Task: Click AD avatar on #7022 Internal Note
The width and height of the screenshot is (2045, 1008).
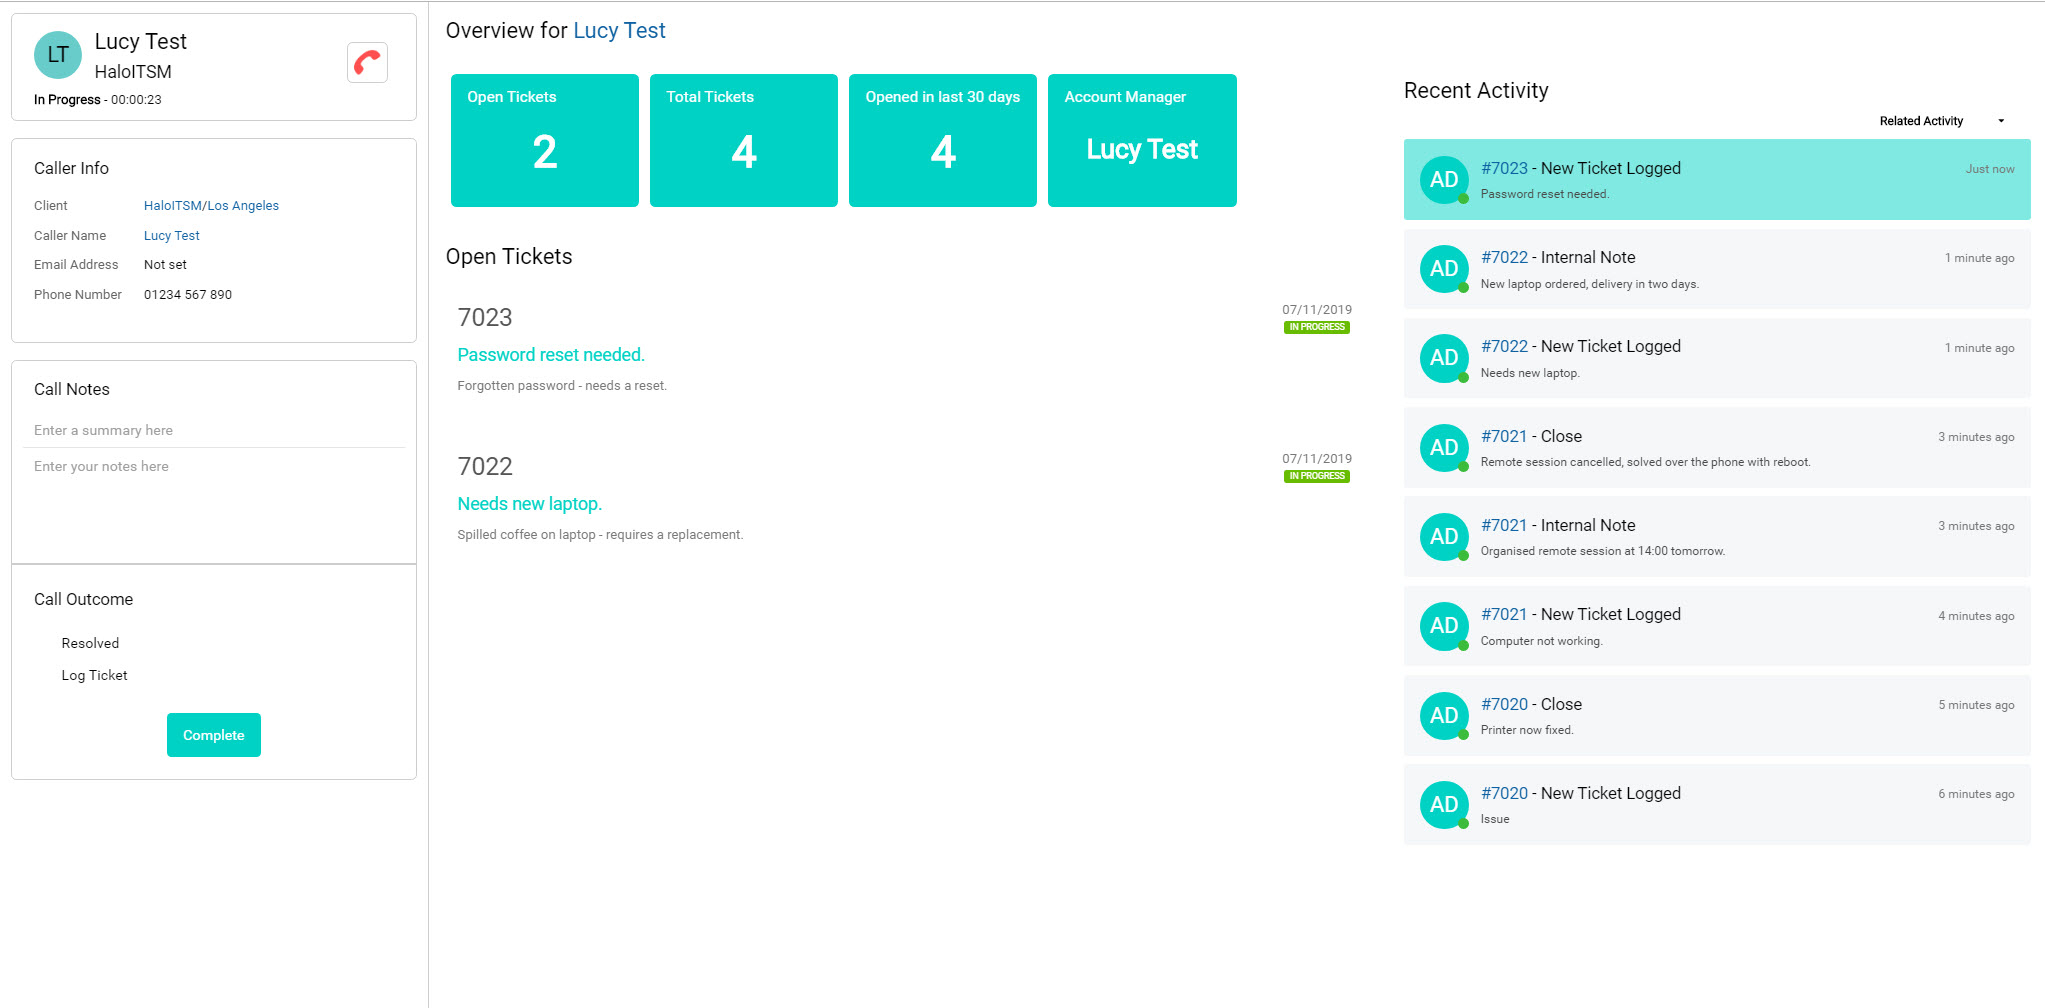Action: pyautogui.click(x=1444, y=269)
